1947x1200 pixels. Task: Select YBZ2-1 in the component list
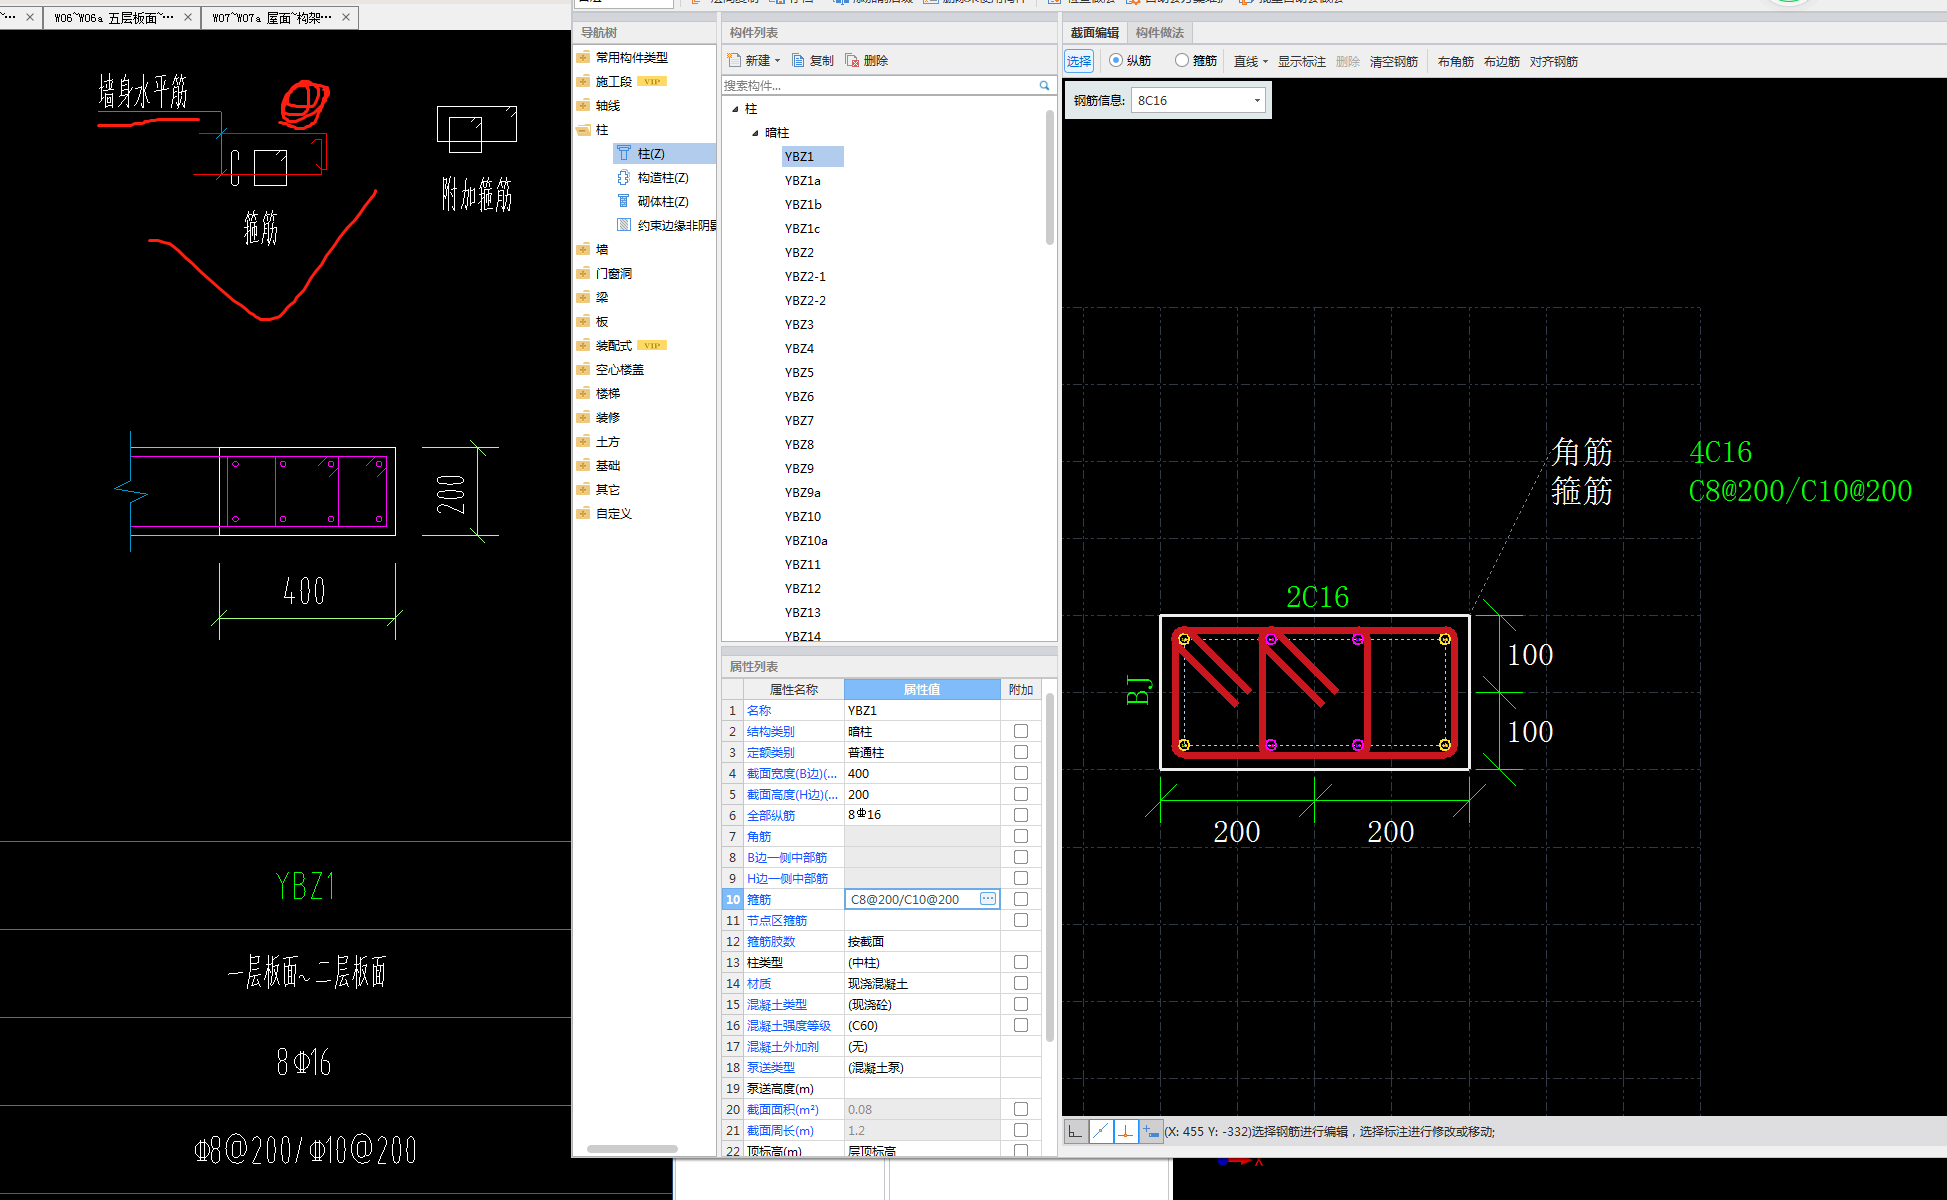tap(804, 276)
